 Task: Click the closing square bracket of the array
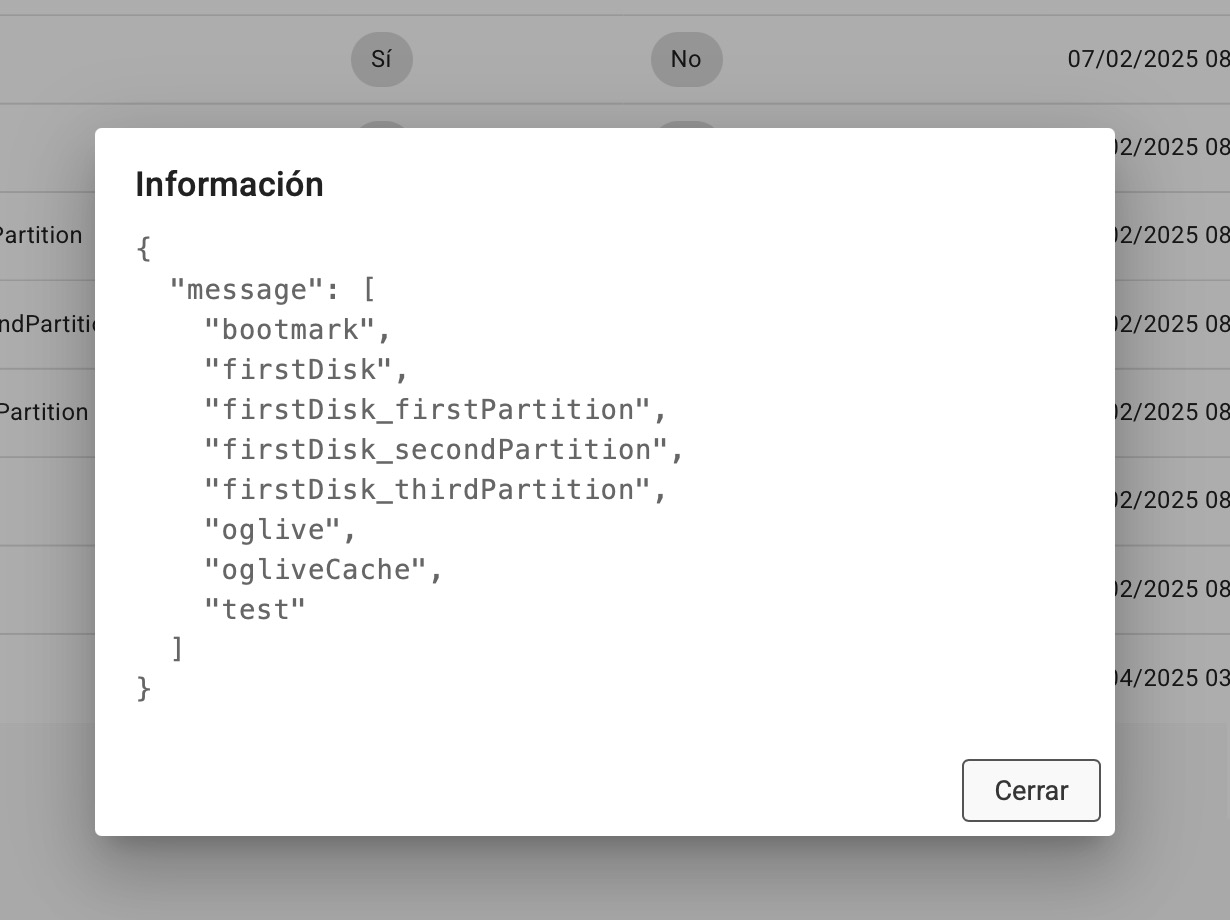(x=178, y=649)
